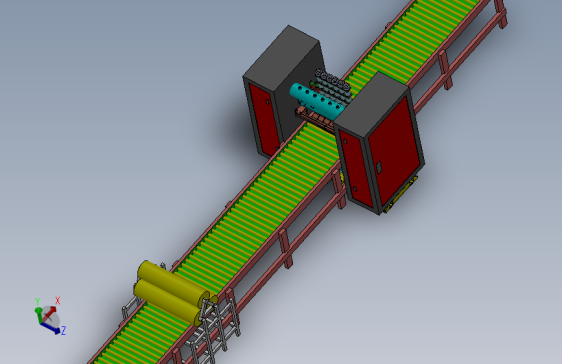Click the green Y axis of orientation triad
The width and height of the screenshot is (562, 364).
coord(38,314)
